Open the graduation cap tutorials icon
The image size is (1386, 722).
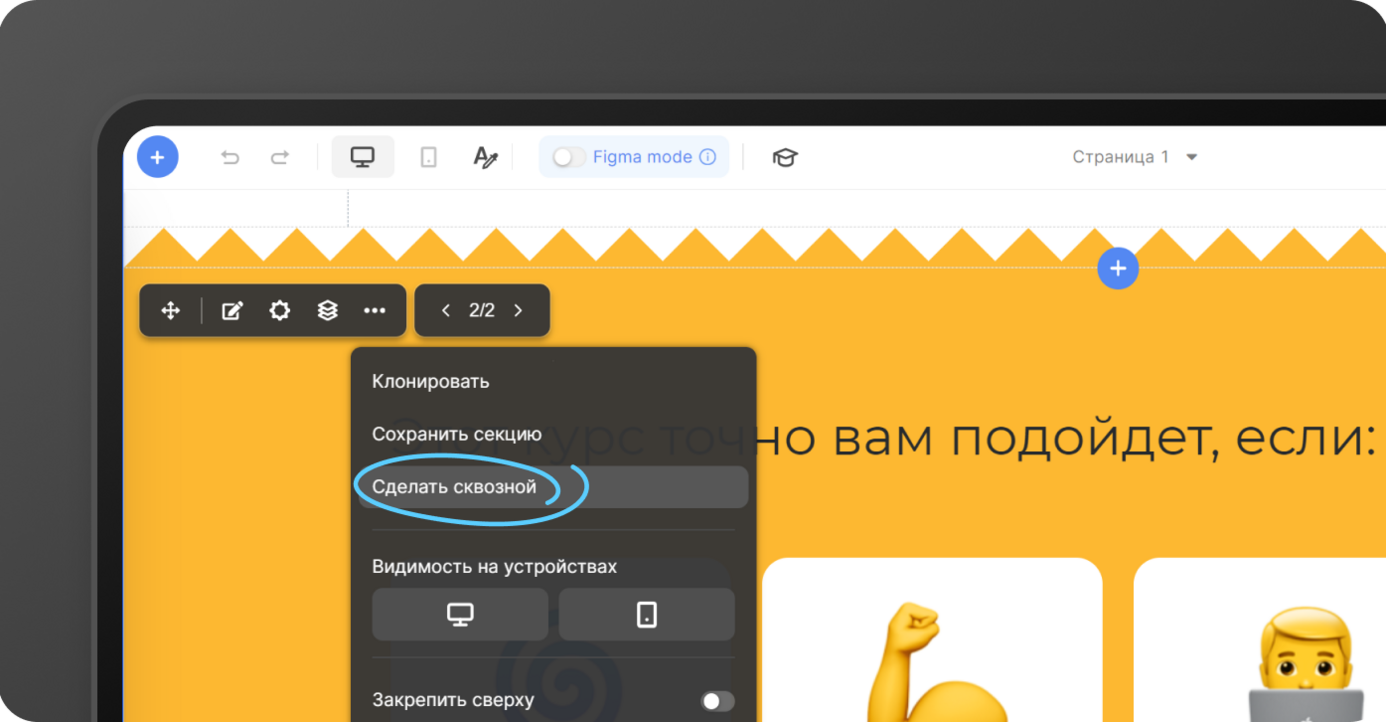(x=785, y=157)
